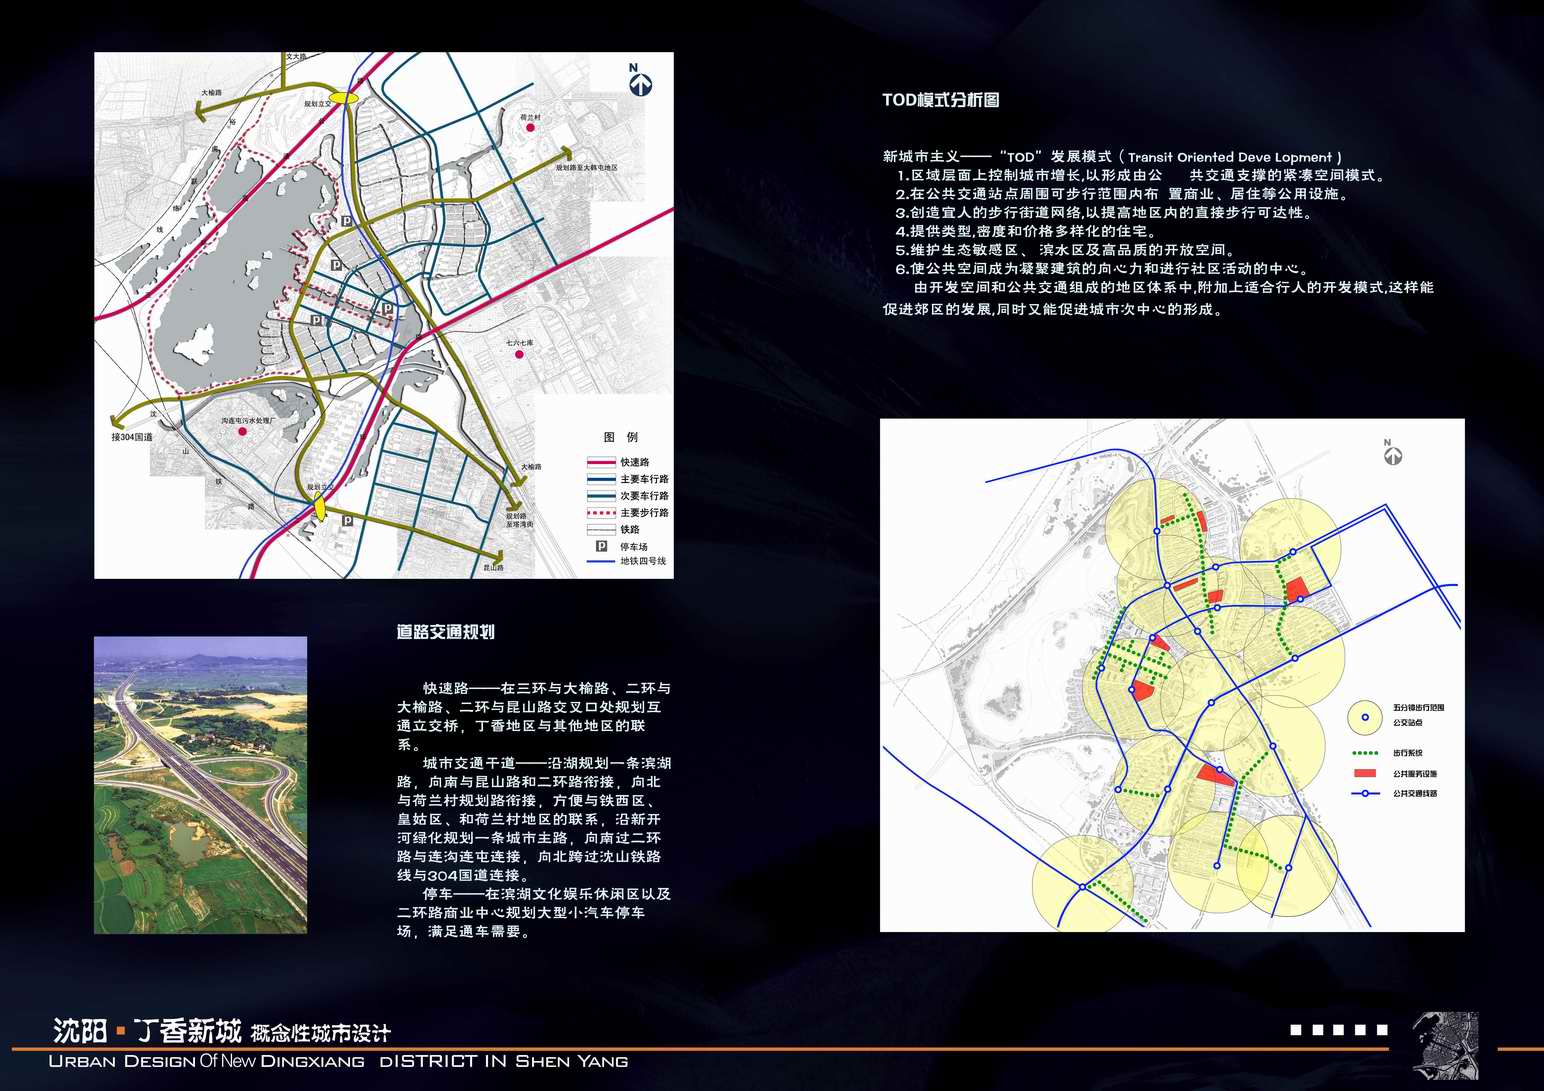Click the TOD模式分析图 heading
The image size is (1544, 1091).
tap(940, 100)
